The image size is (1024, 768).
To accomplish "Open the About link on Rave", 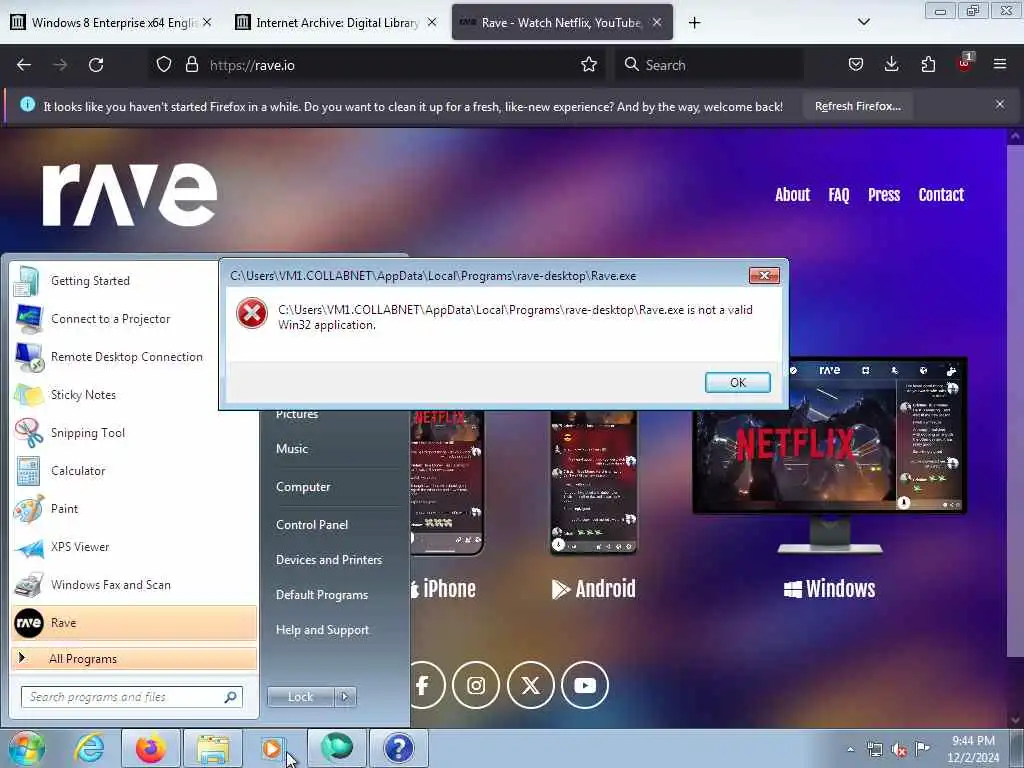I will point(792,195).
